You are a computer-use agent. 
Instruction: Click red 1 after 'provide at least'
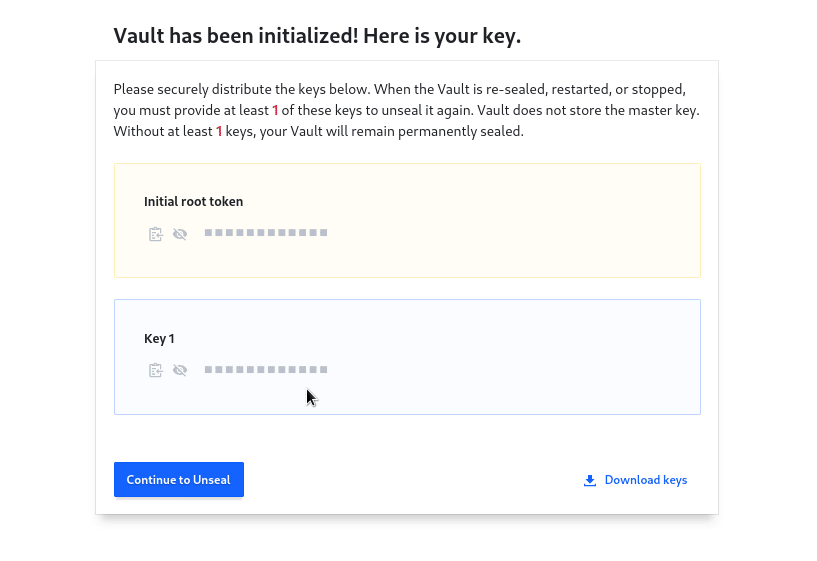click(275, 110)
